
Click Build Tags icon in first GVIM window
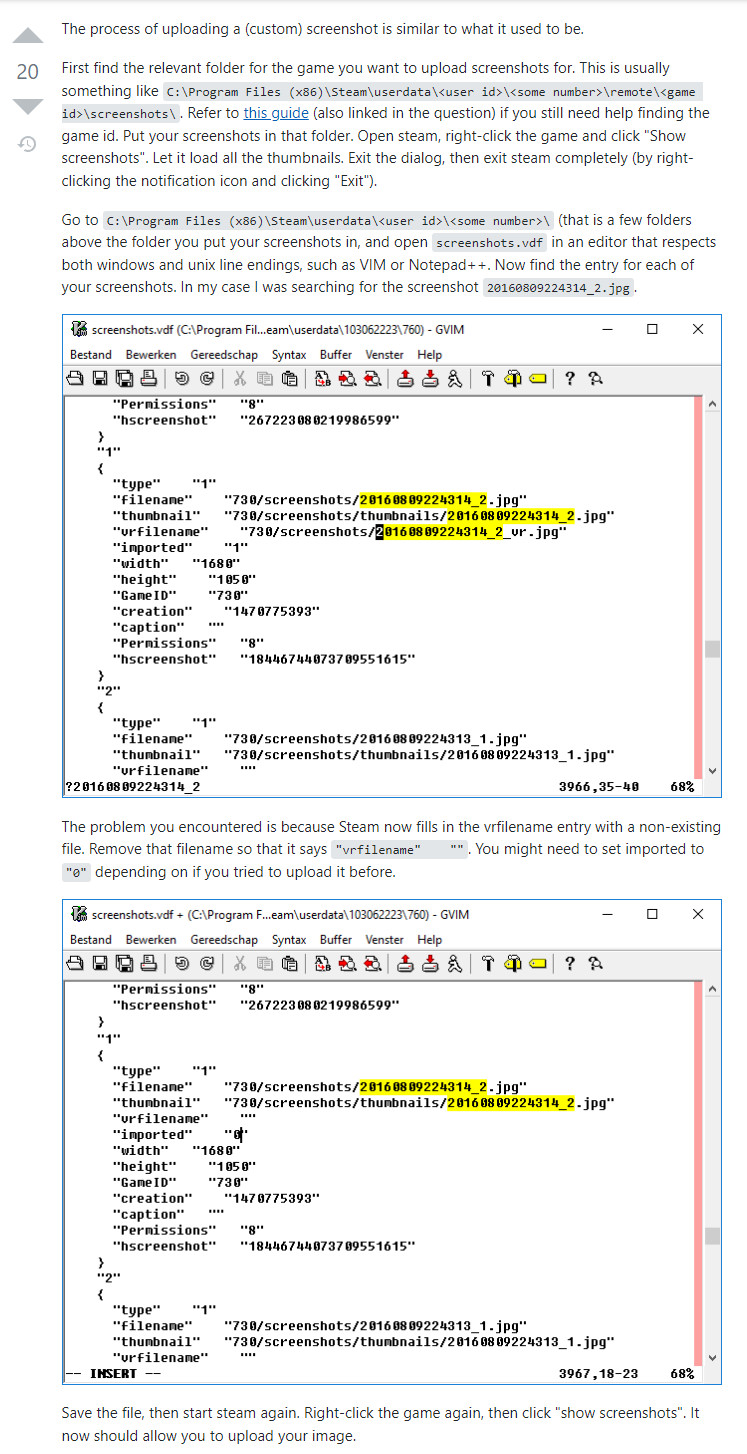click(x=513, y=378)
